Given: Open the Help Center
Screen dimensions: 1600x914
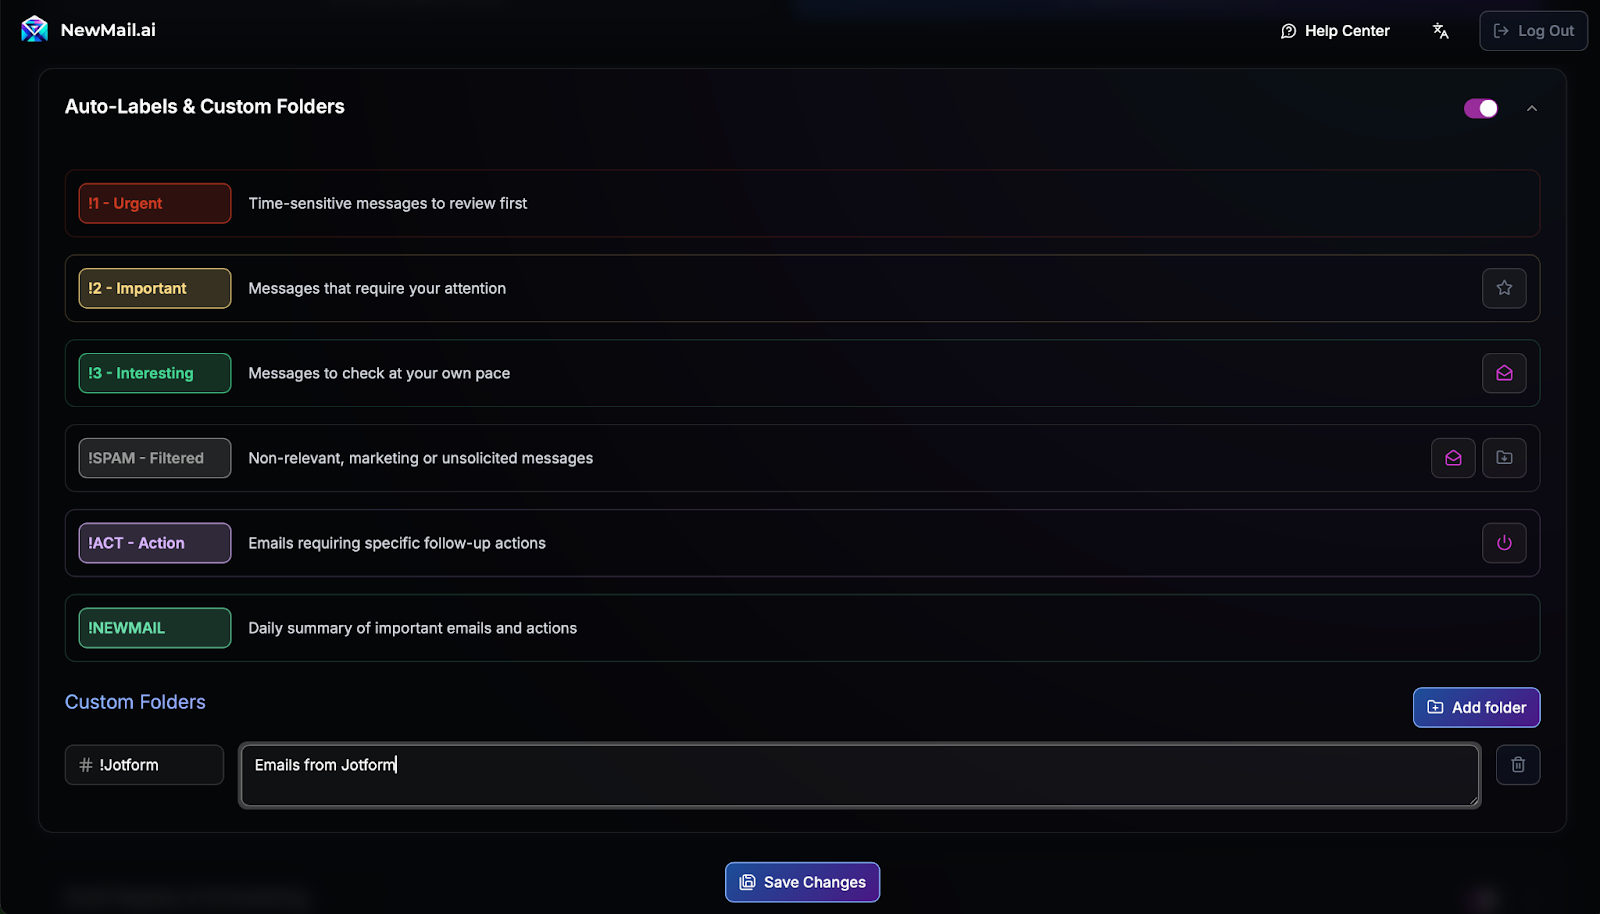Looking at the screenshot, I should pyautogui.click(x=1335, y=31).
